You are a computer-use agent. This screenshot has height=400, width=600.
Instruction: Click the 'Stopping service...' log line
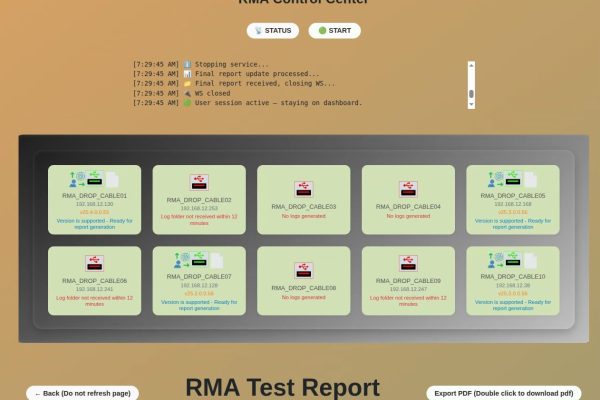[201, 64]
